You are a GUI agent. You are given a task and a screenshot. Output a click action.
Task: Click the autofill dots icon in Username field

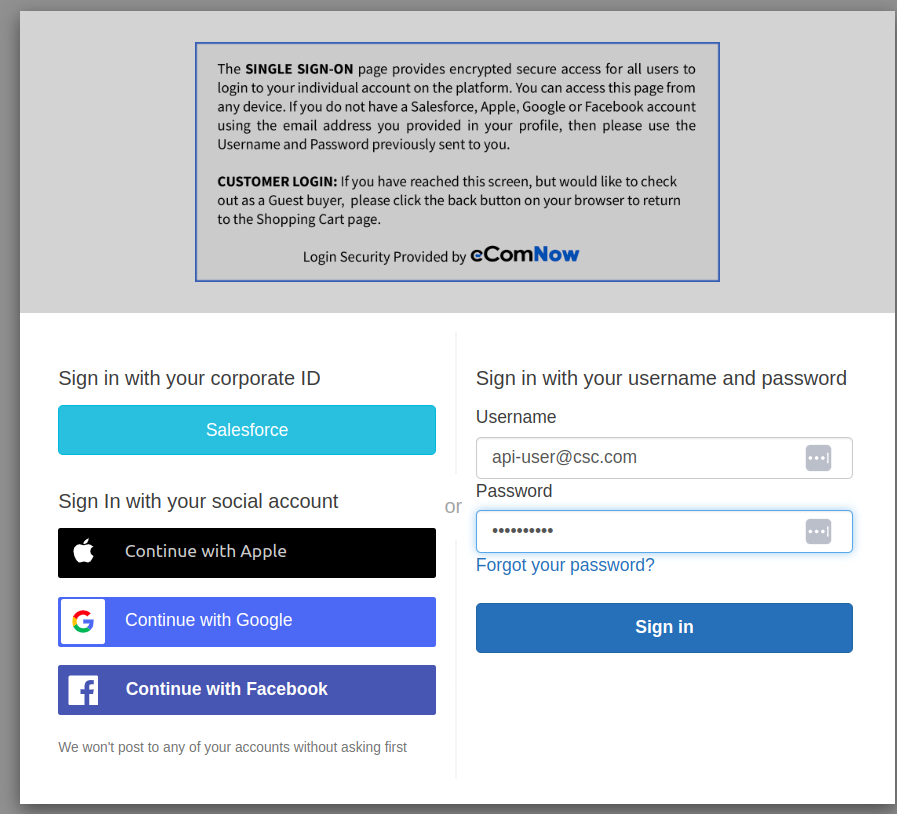coord(819,457)
